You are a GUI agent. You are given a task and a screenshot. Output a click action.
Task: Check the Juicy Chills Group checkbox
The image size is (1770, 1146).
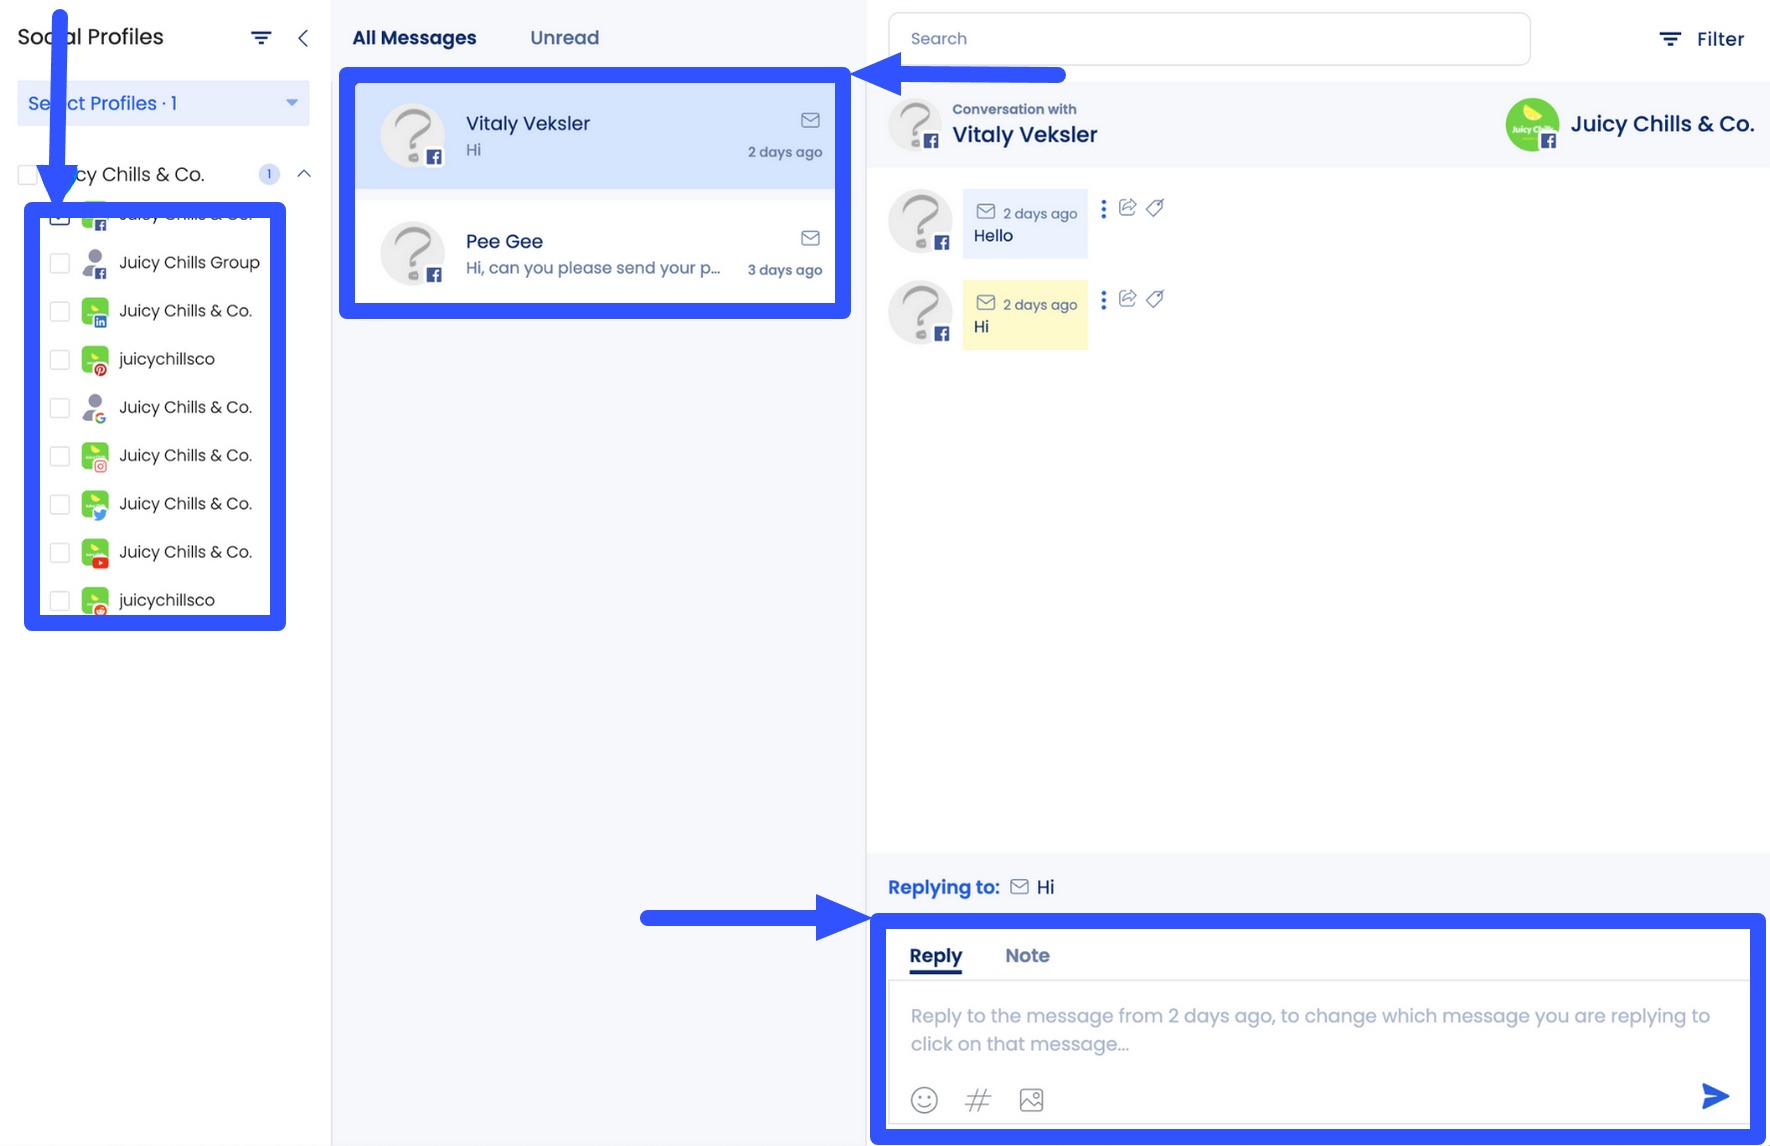59,262
